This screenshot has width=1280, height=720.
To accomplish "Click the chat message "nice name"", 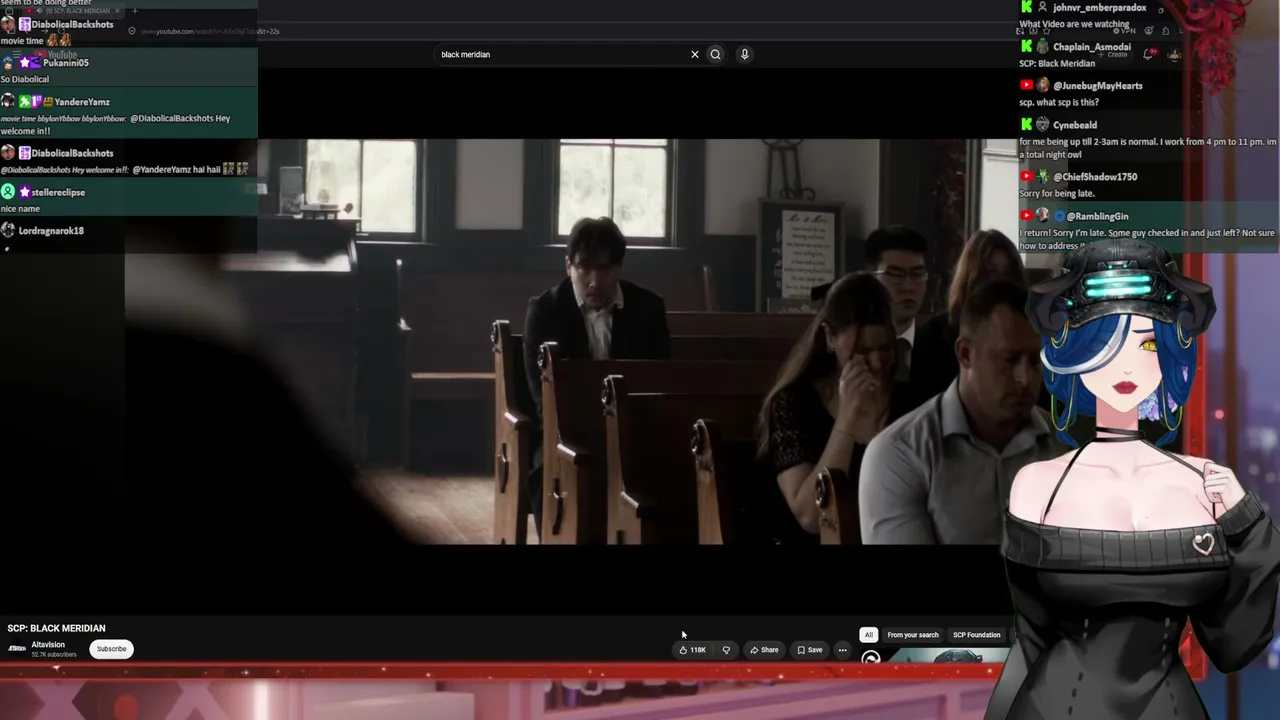I will [20, 208].
